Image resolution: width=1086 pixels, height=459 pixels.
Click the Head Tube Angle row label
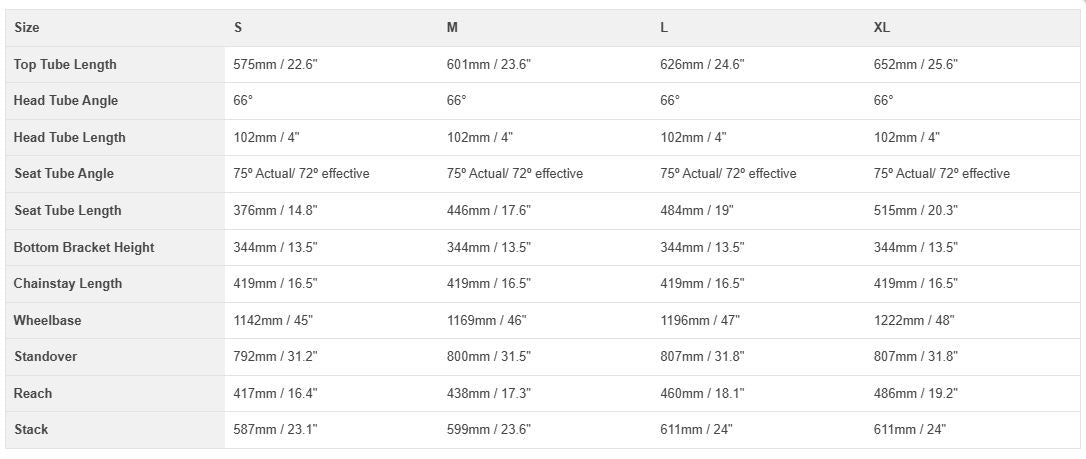tap(66, 101)
